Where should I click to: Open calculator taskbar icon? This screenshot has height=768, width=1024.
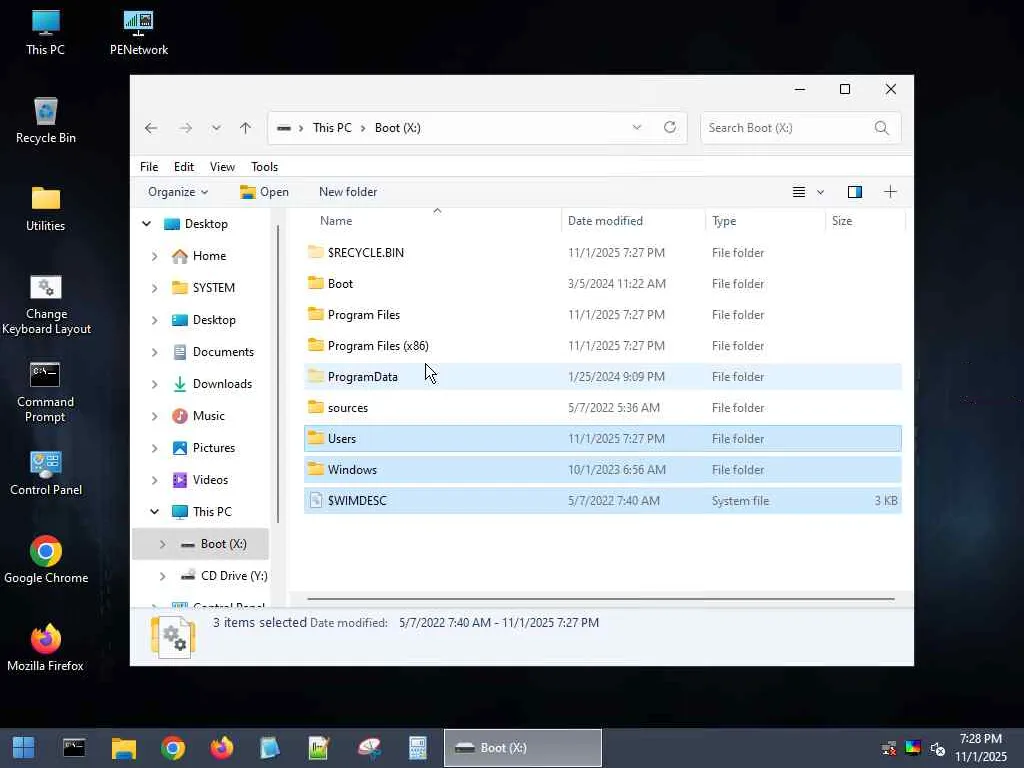(x=418, y=748)
